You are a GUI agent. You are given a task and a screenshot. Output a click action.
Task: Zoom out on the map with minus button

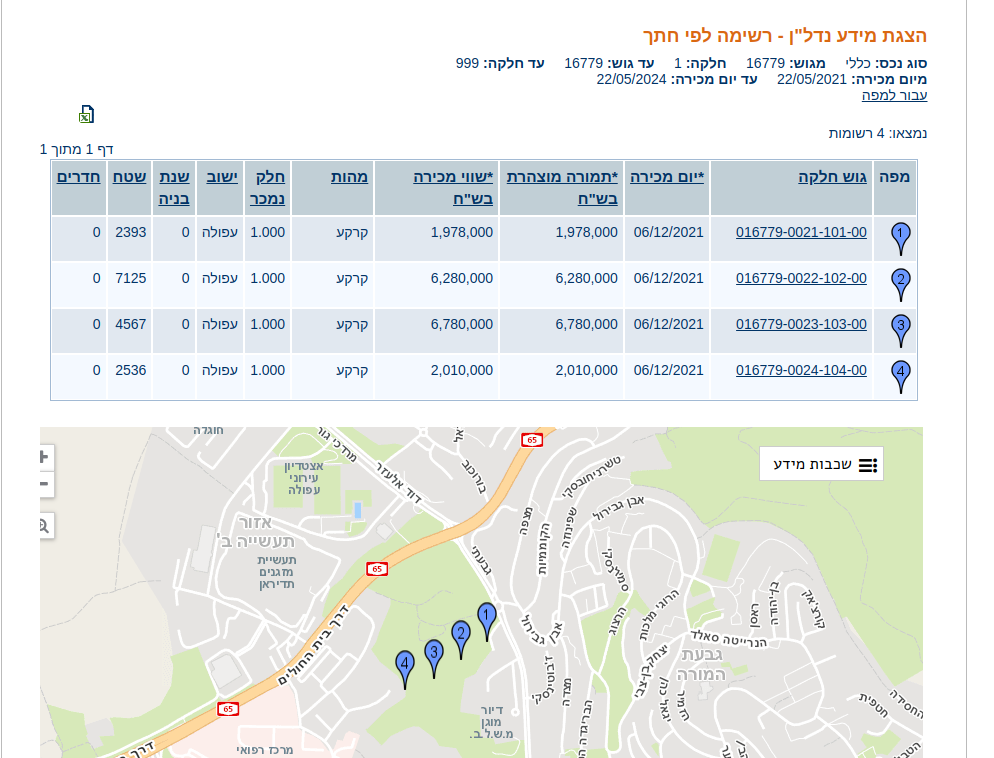point(46,484)
